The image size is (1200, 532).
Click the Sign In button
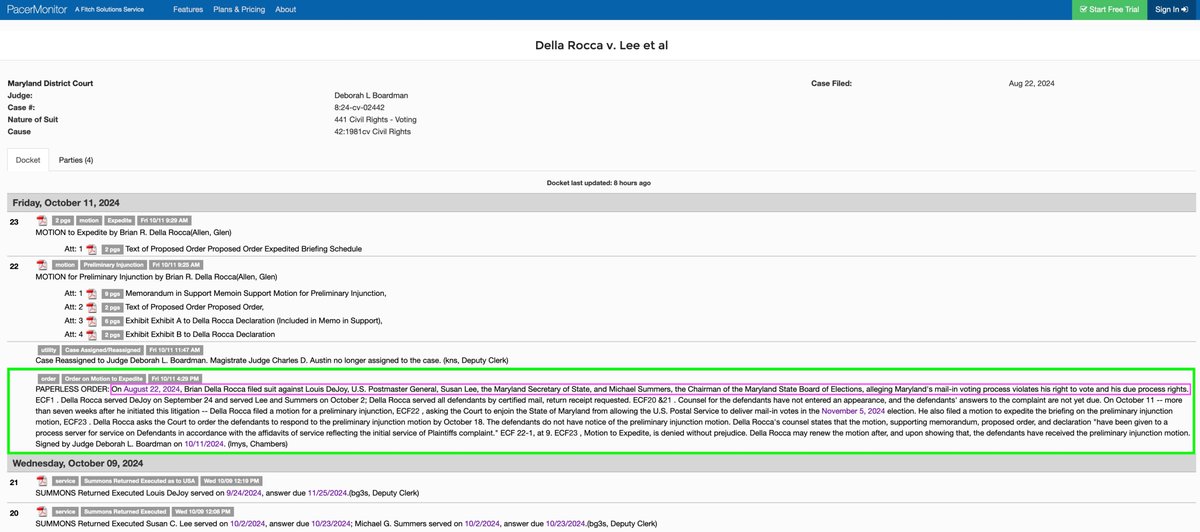pyautogui.click(x=1173, y=10)
